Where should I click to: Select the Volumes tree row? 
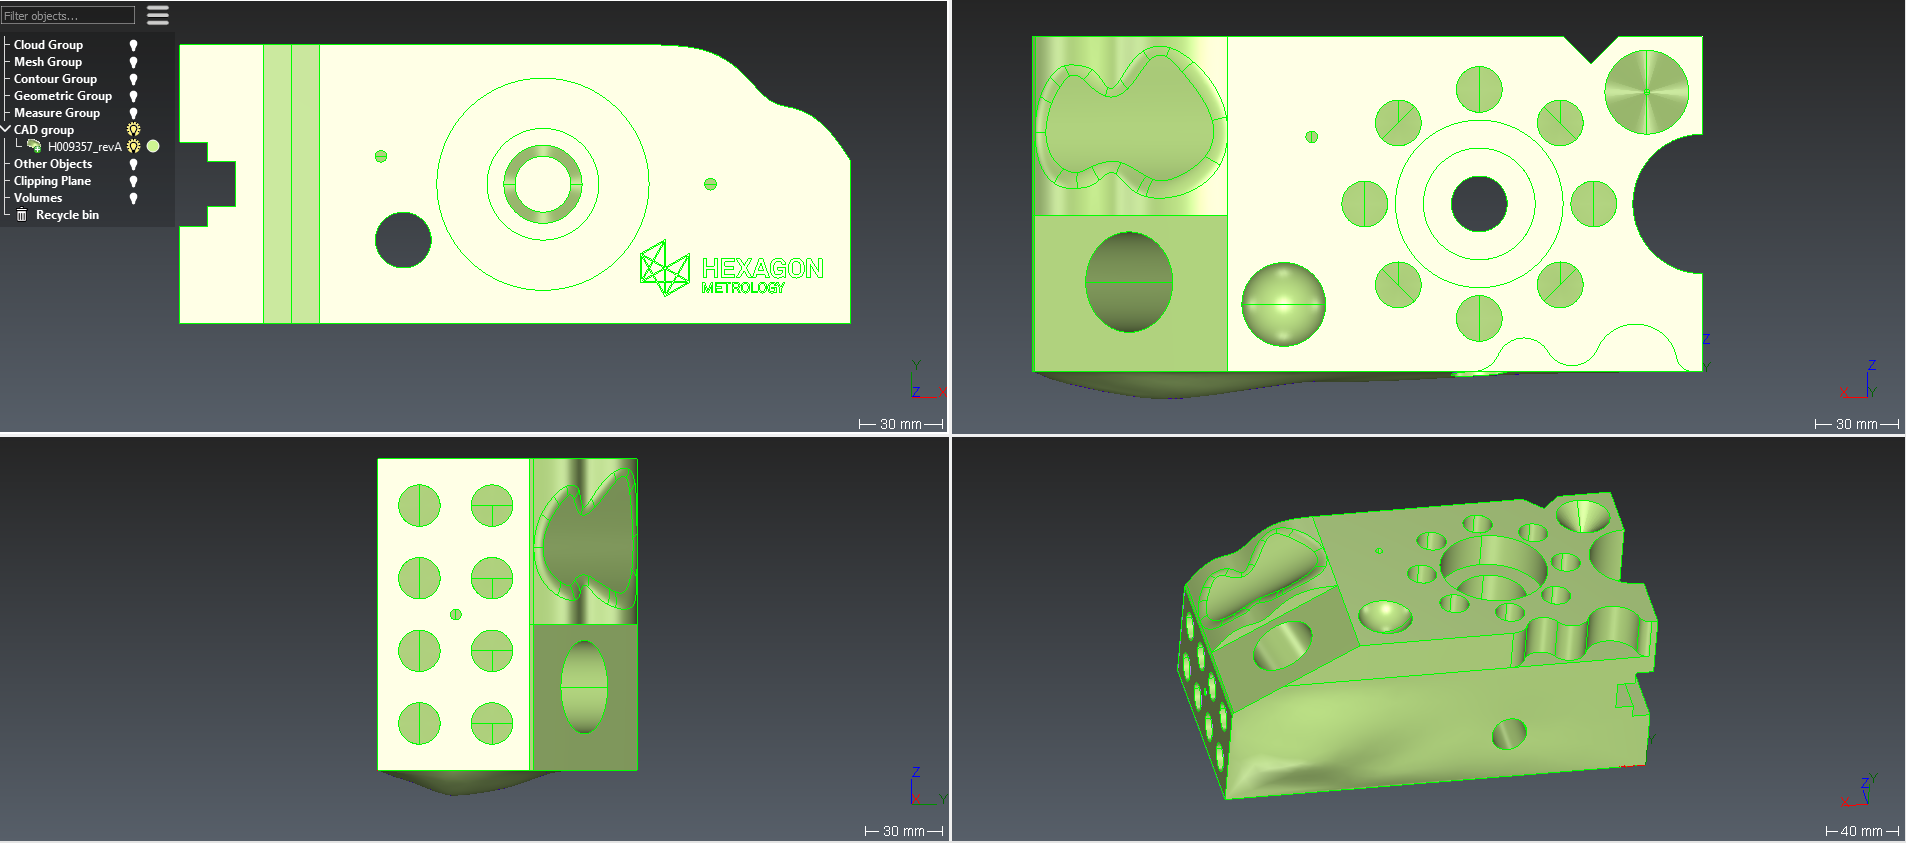point(38,198)
